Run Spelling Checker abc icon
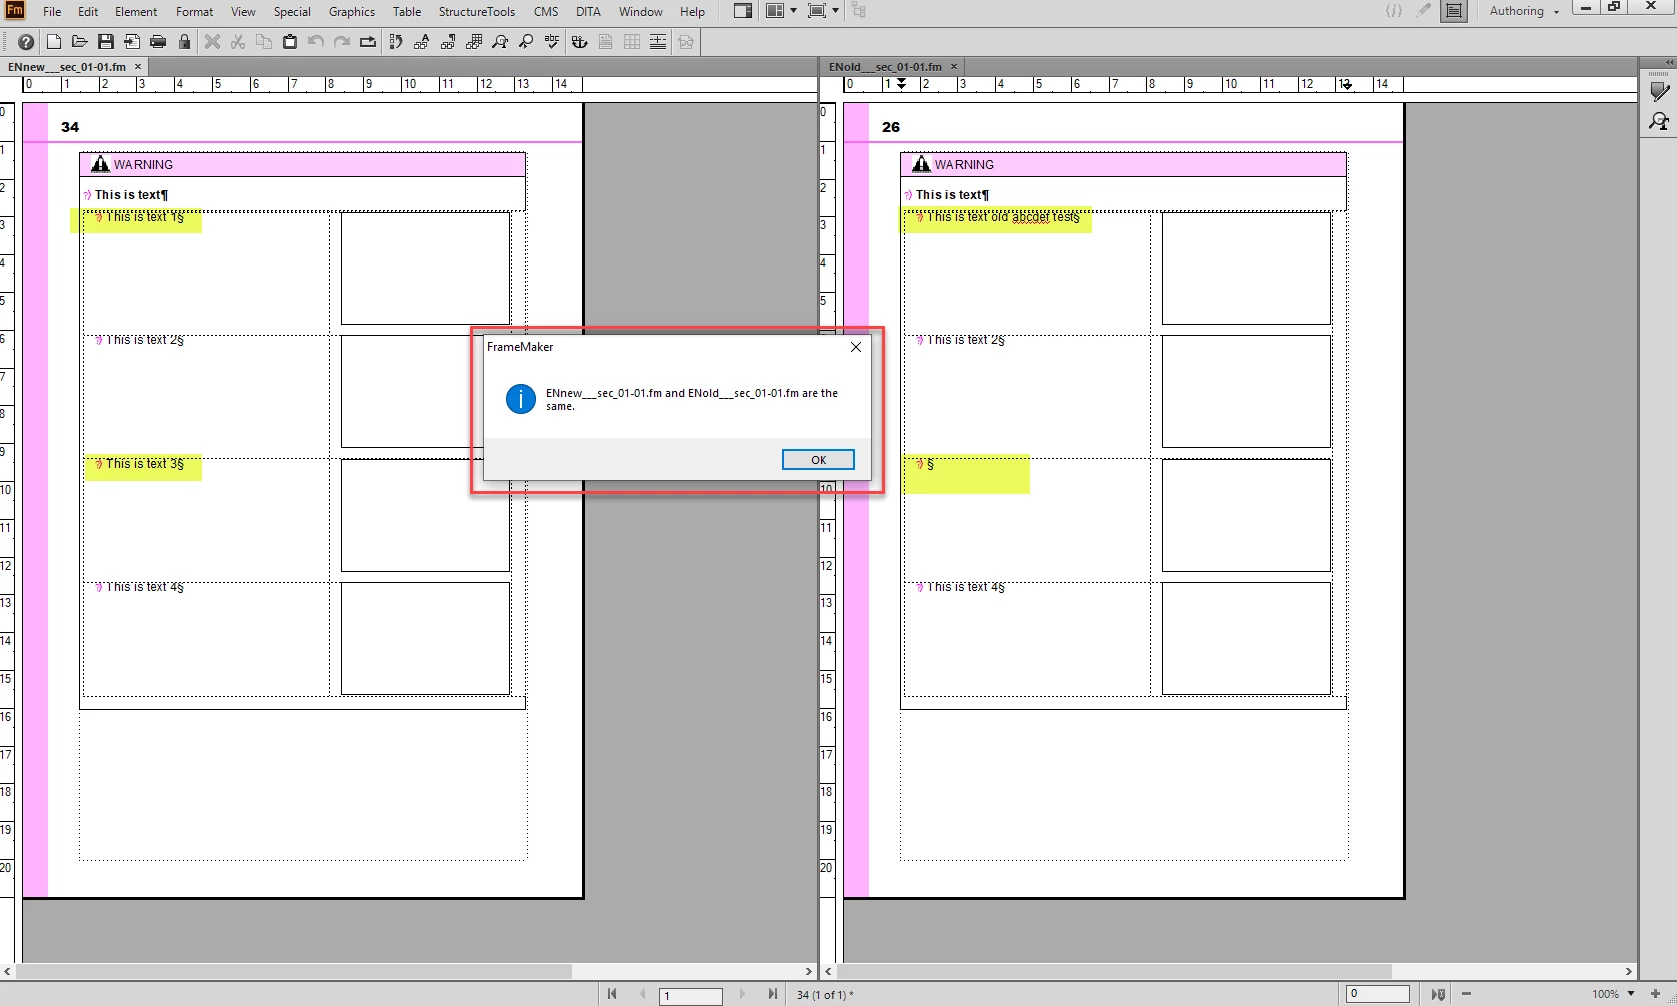Viewport: 1677px width, 1006px height. [552, 42]
